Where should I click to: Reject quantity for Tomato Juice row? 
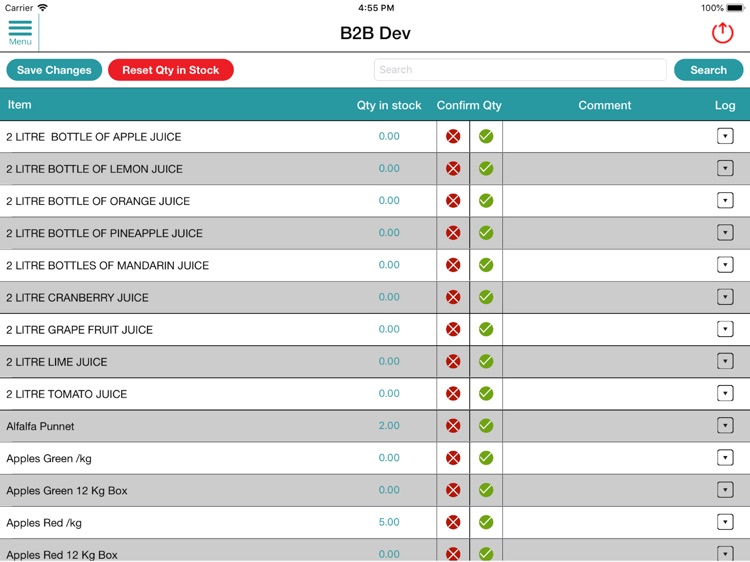pyautogui.click(x=453, y=394)
